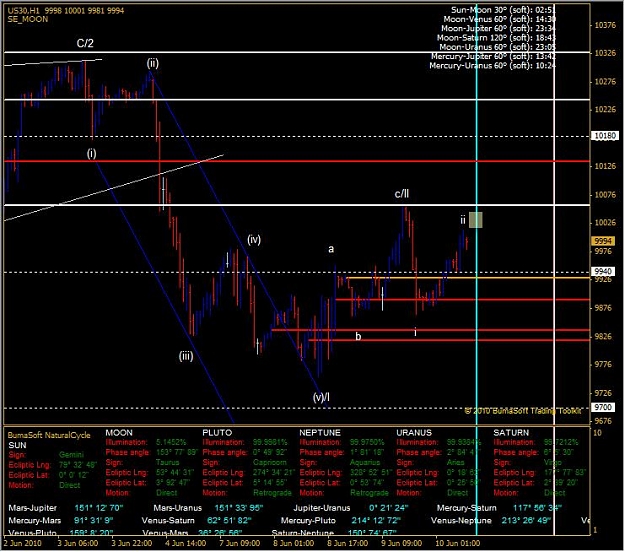Click the olive rectangle marker near the cyan line
The width and height of the screenshot is (625, 552).
[476, 220]
